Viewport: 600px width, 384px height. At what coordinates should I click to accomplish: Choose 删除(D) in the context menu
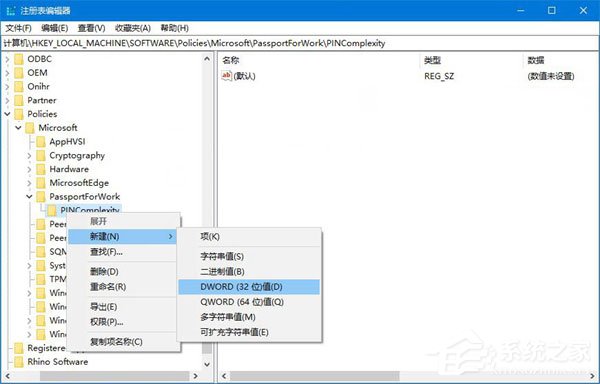click(123, 272)
